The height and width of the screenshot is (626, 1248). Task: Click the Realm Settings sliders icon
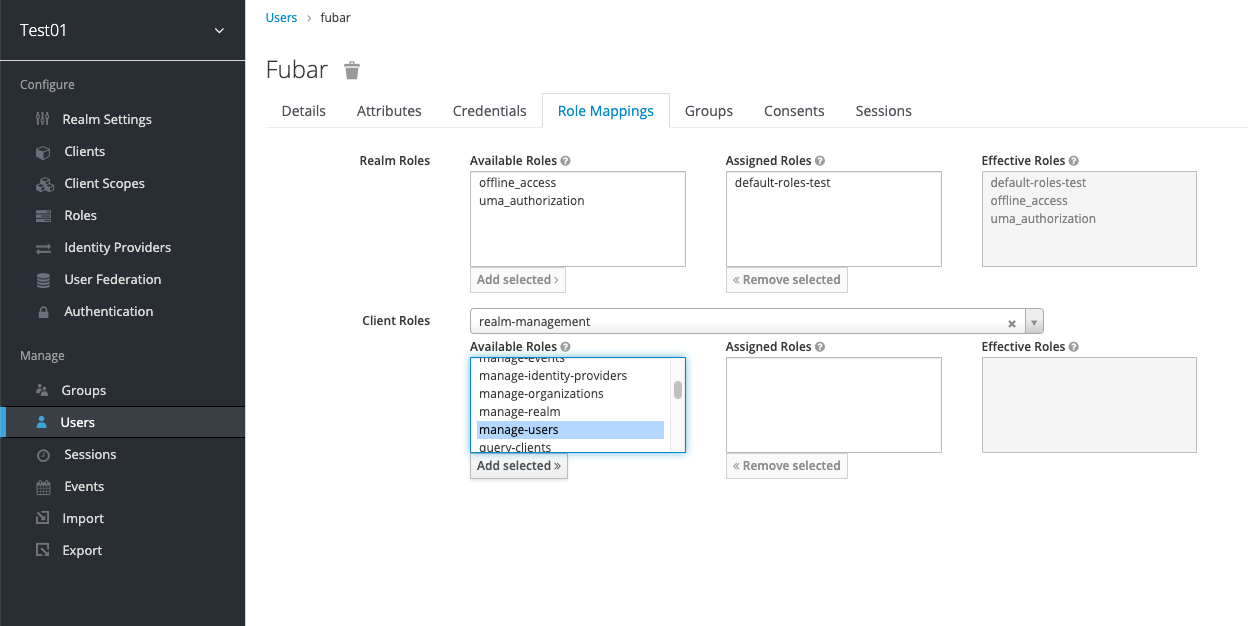[x=42, y=119]
